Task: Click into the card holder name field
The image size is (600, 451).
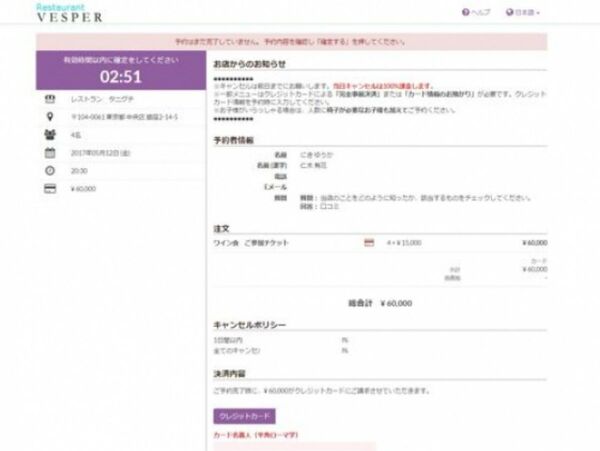Action: click(281, 446)
